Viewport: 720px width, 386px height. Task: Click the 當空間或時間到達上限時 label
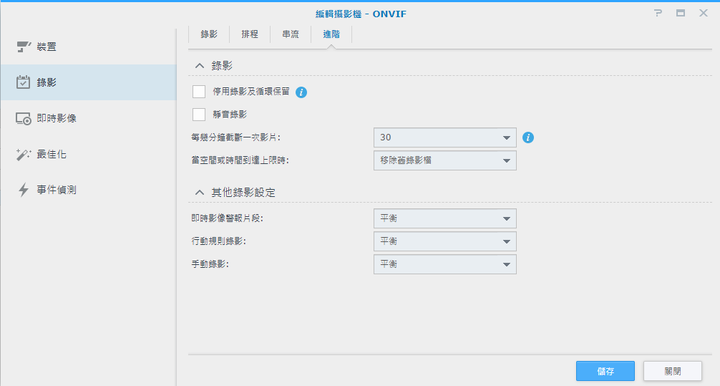click(x=240, y=160)
